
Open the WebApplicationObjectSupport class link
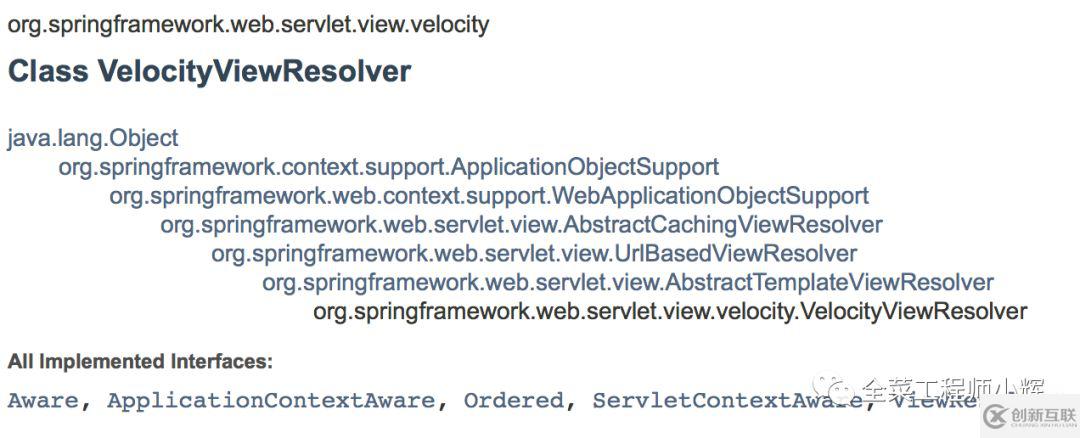489,196
